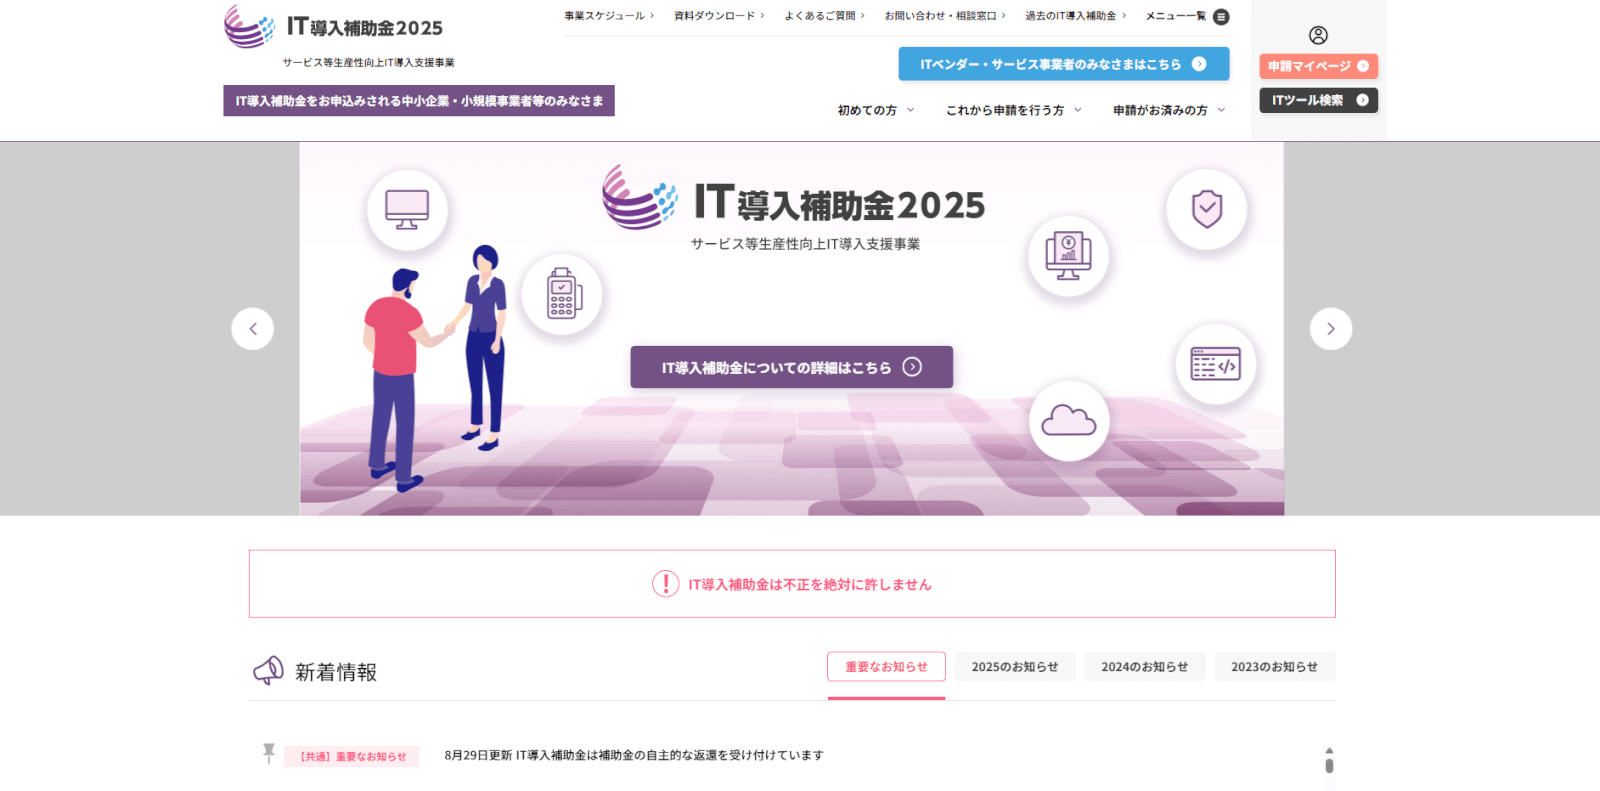The image size is (1600, 791).
Task: Click the IT導入補助金2025 header logo
Action: pos(334,27)
